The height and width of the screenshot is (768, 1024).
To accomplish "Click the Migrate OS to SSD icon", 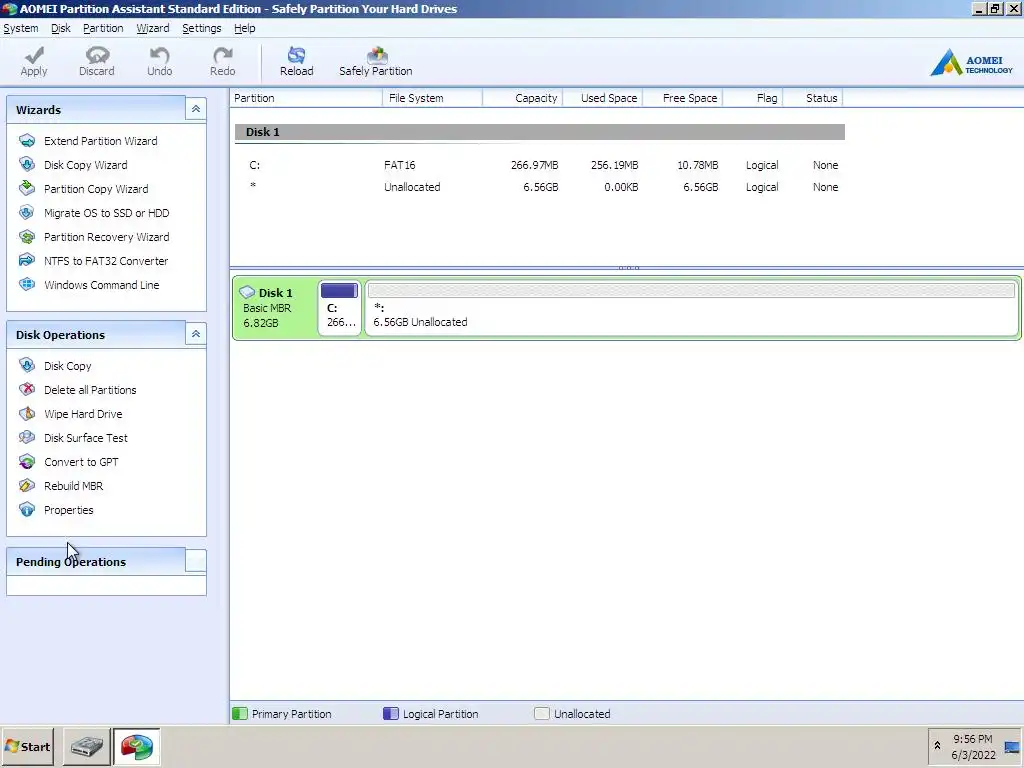I will click(x=27, y=212).
